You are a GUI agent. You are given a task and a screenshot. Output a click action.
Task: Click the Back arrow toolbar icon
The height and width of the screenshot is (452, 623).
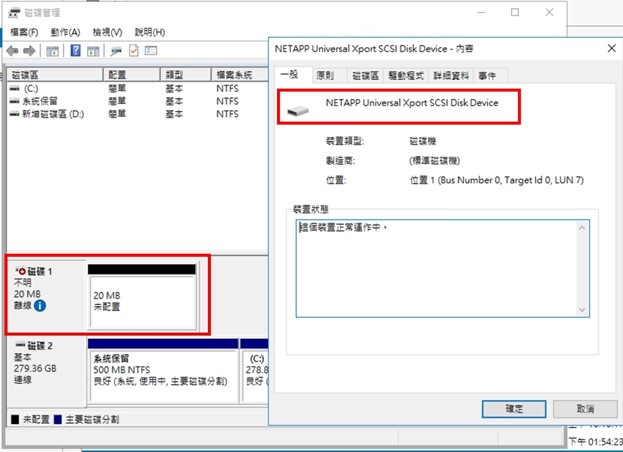12,50
